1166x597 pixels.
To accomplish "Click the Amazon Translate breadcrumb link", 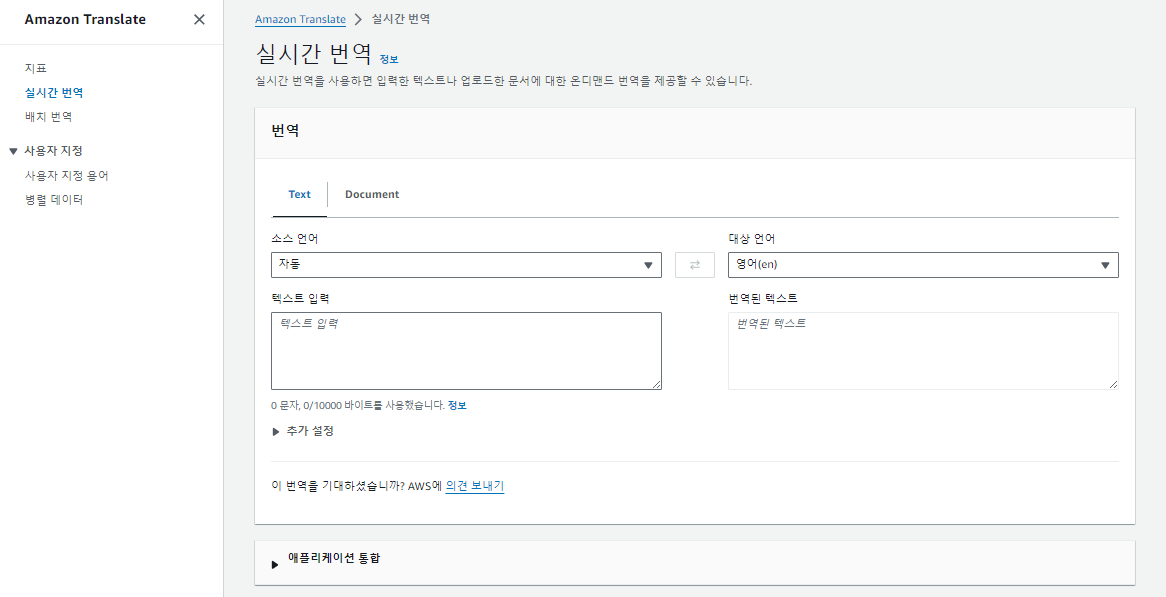I will pyautogui.click(x=300, y=19).
